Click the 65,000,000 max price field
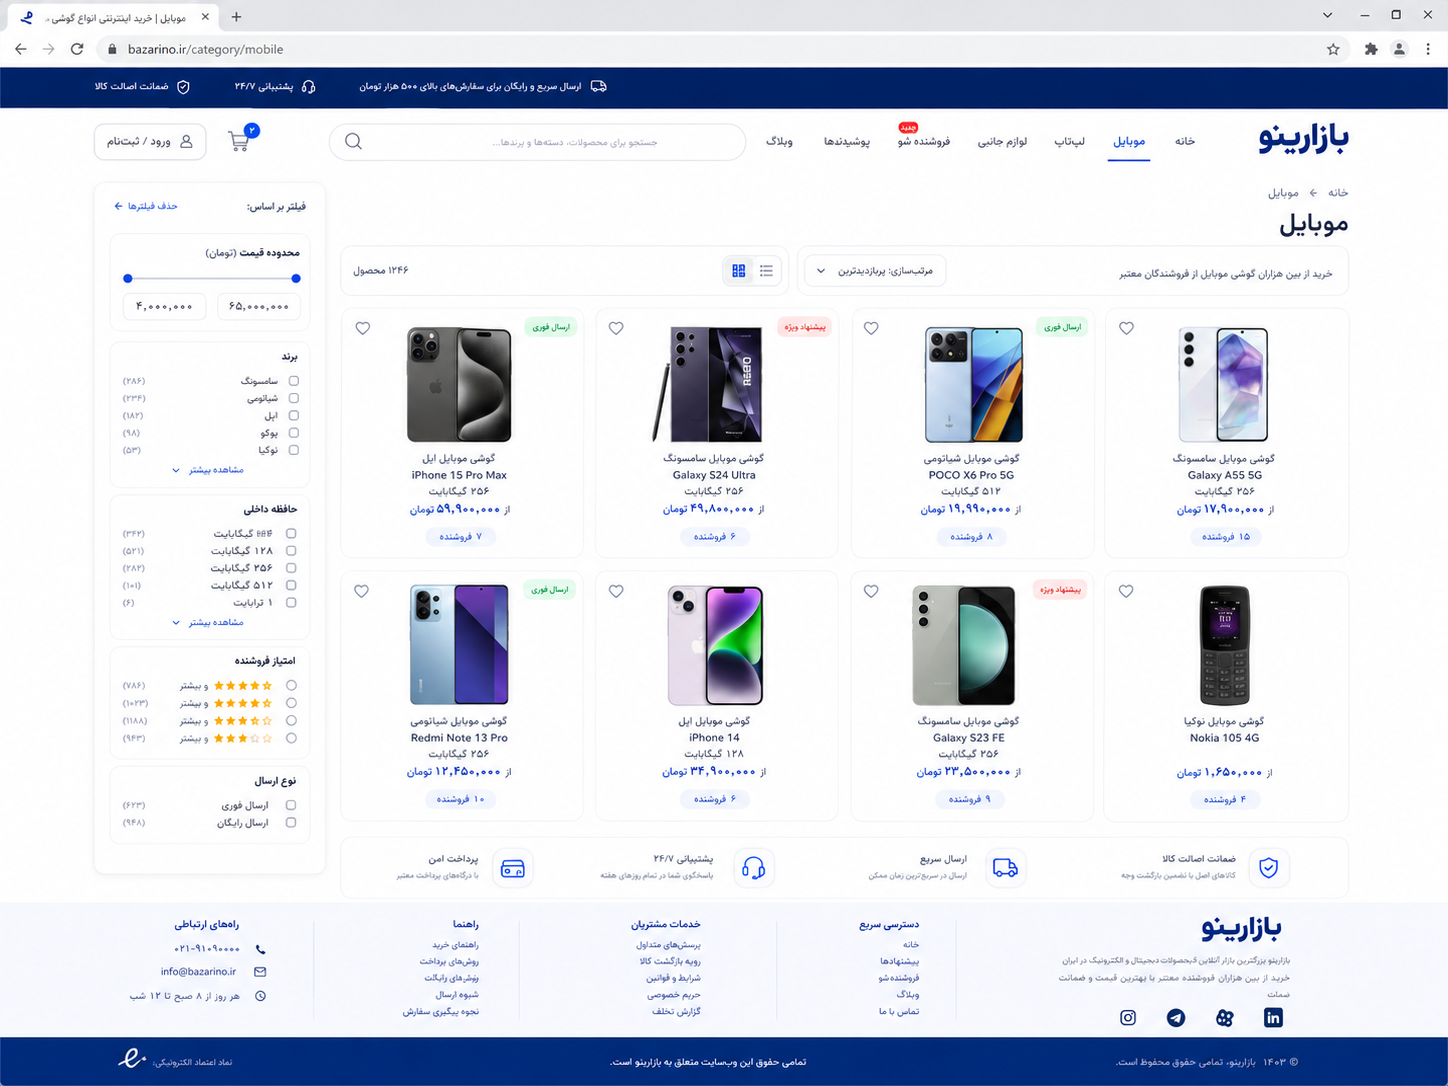 click(259, 306)
